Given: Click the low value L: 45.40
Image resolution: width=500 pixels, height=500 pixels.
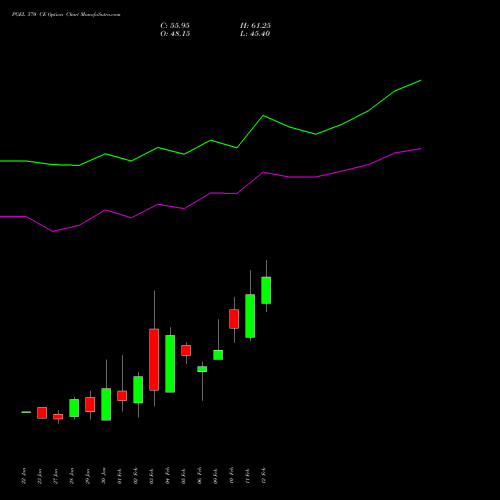Looking at the screenshot, I should [255, 34].
